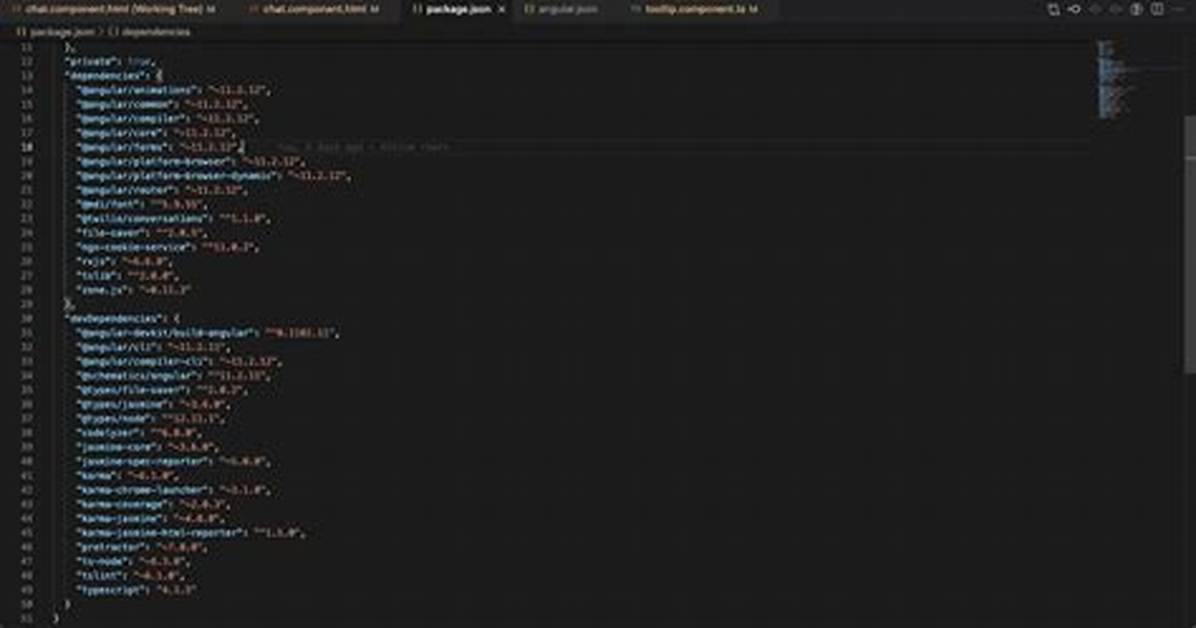Select the package.json tab
This screenshot has height=628, width=1196.
click(x=458, y=9)
